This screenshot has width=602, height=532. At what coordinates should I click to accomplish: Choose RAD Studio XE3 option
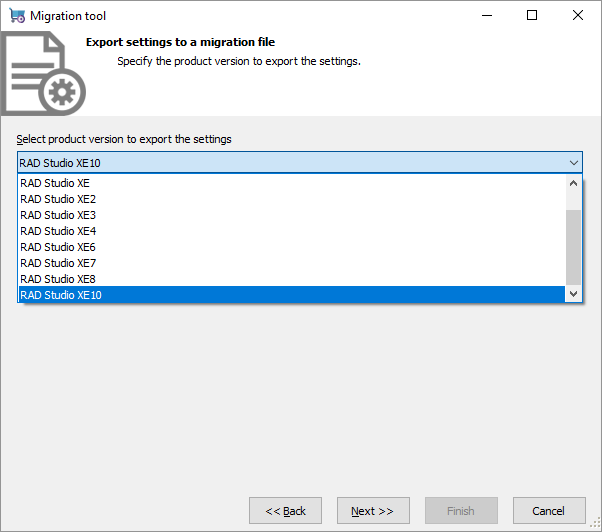(58, 215)
